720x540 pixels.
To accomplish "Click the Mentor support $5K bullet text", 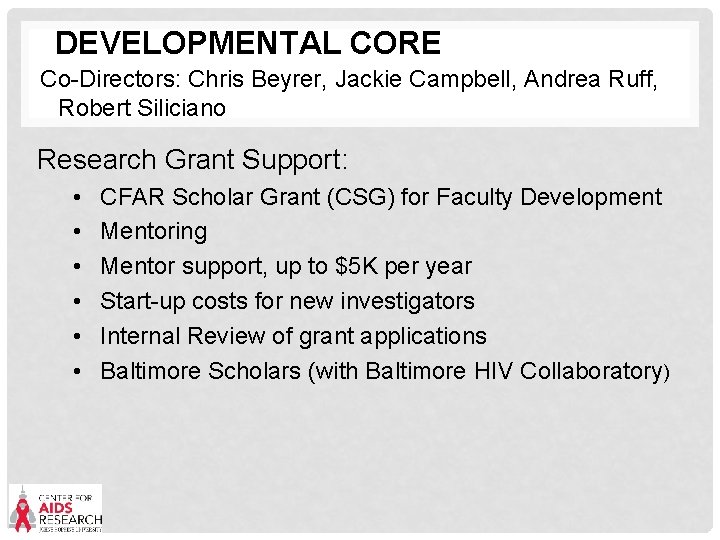I will (x=286, y=266).
